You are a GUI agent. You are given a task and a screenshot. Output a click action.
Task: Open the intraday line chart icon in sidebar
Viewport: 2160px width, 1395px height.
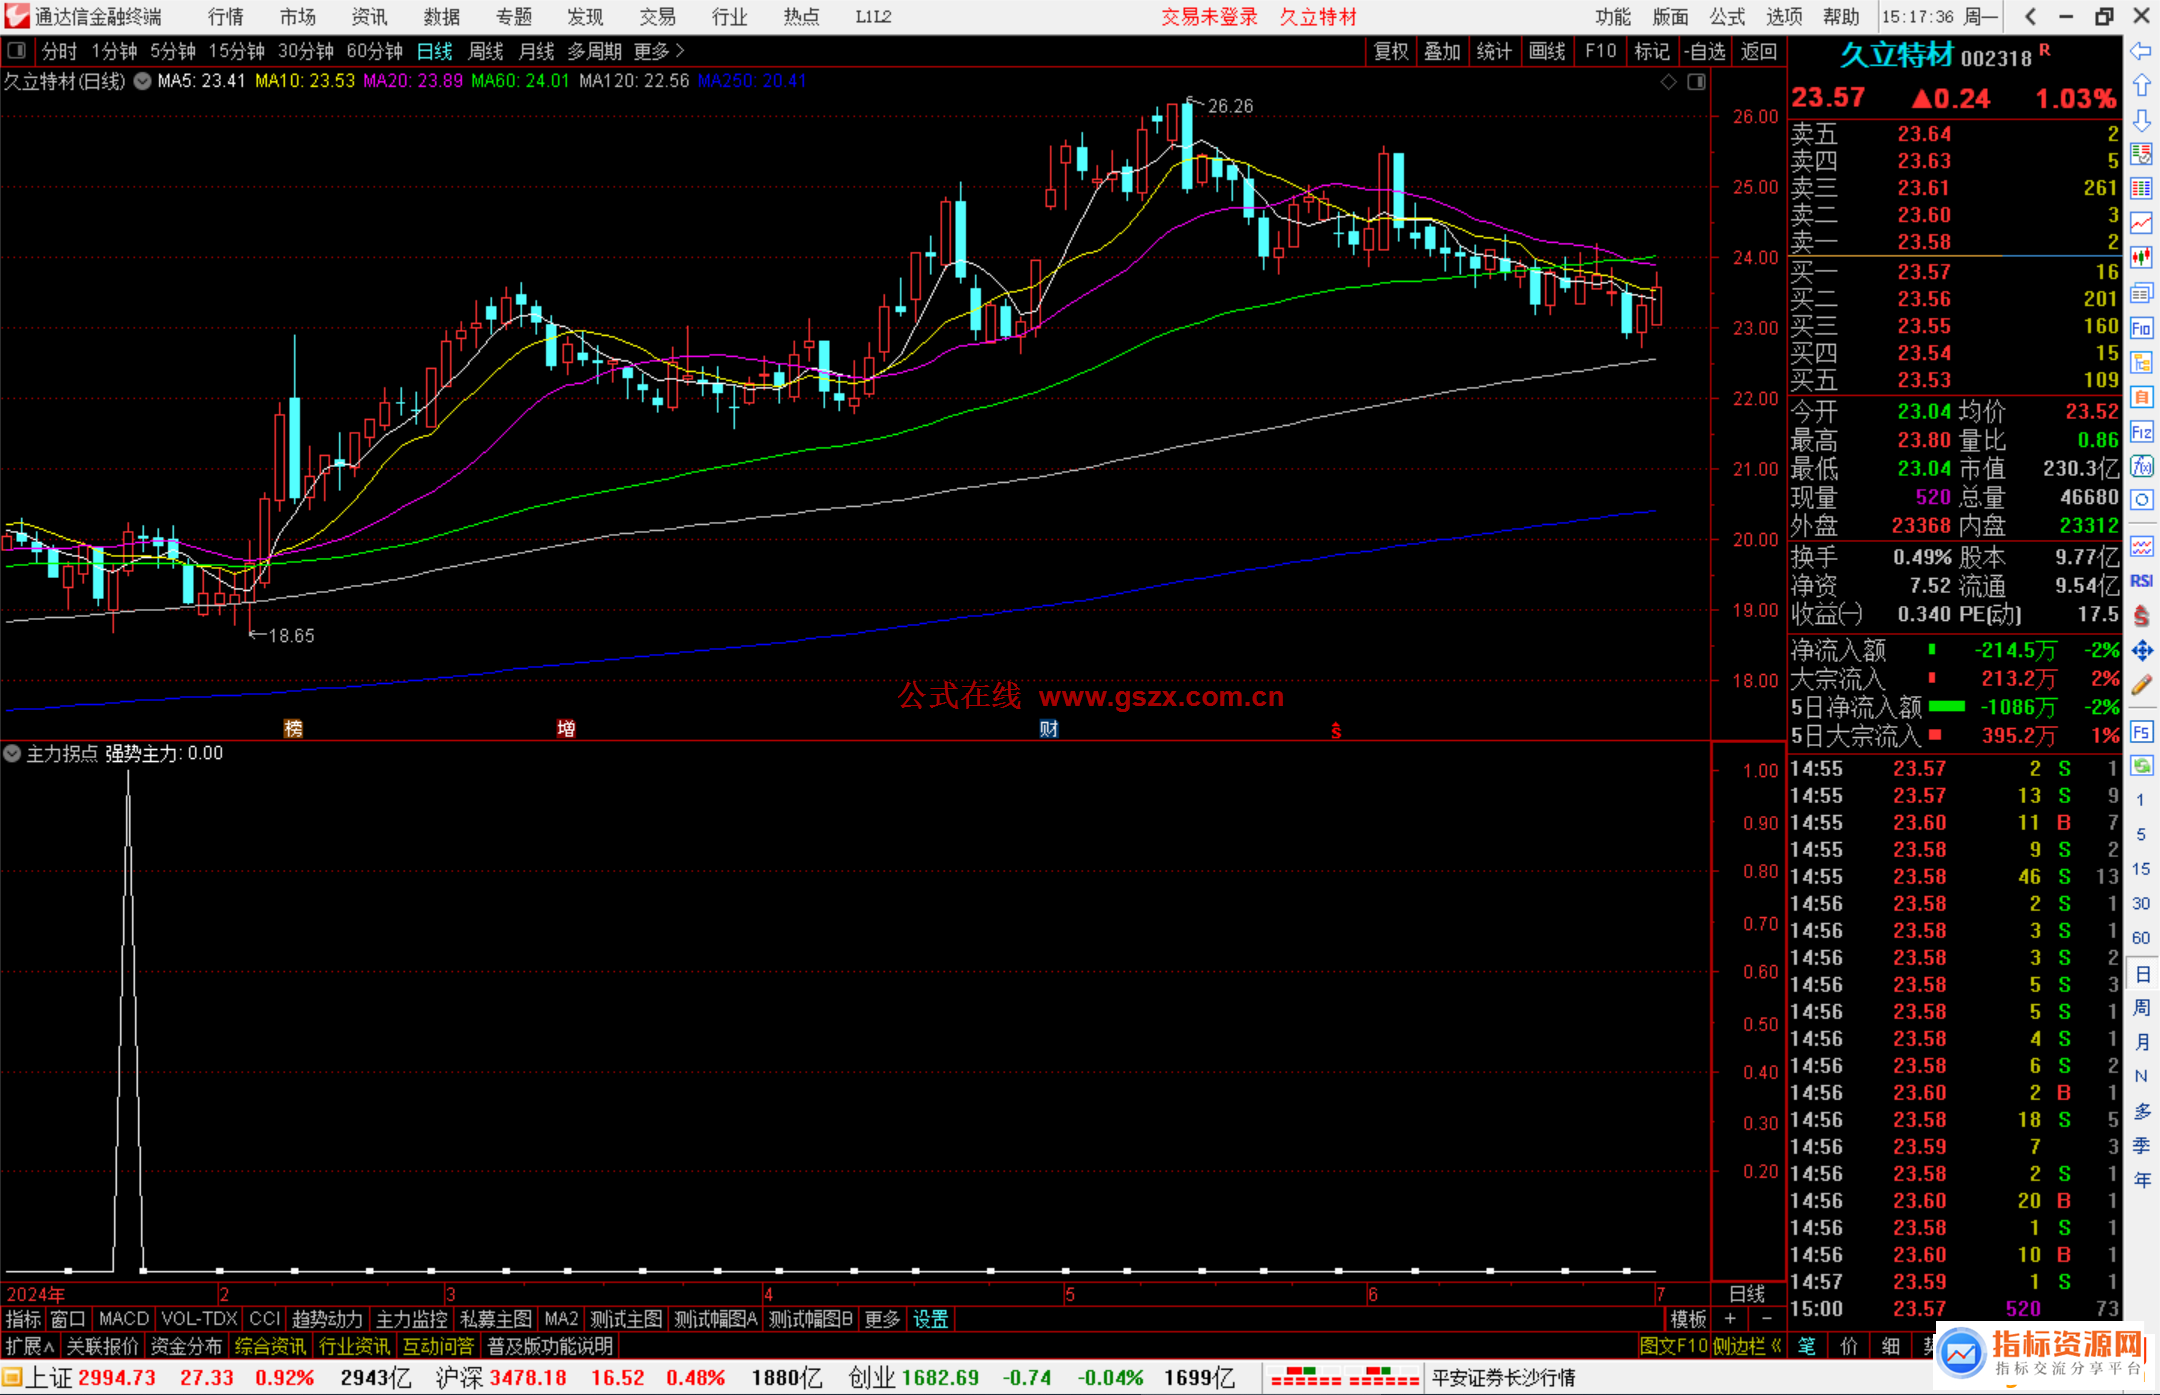click(2141, 223)
